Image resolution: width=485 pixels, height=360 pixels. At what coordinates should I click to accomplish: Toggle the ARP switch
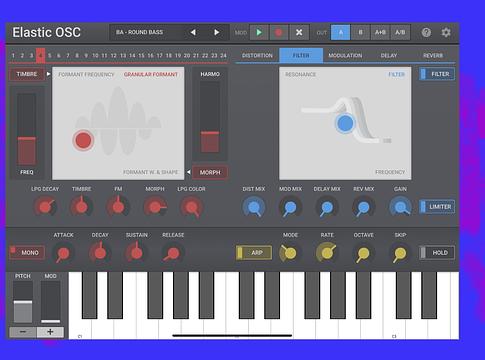pos(254,253)
